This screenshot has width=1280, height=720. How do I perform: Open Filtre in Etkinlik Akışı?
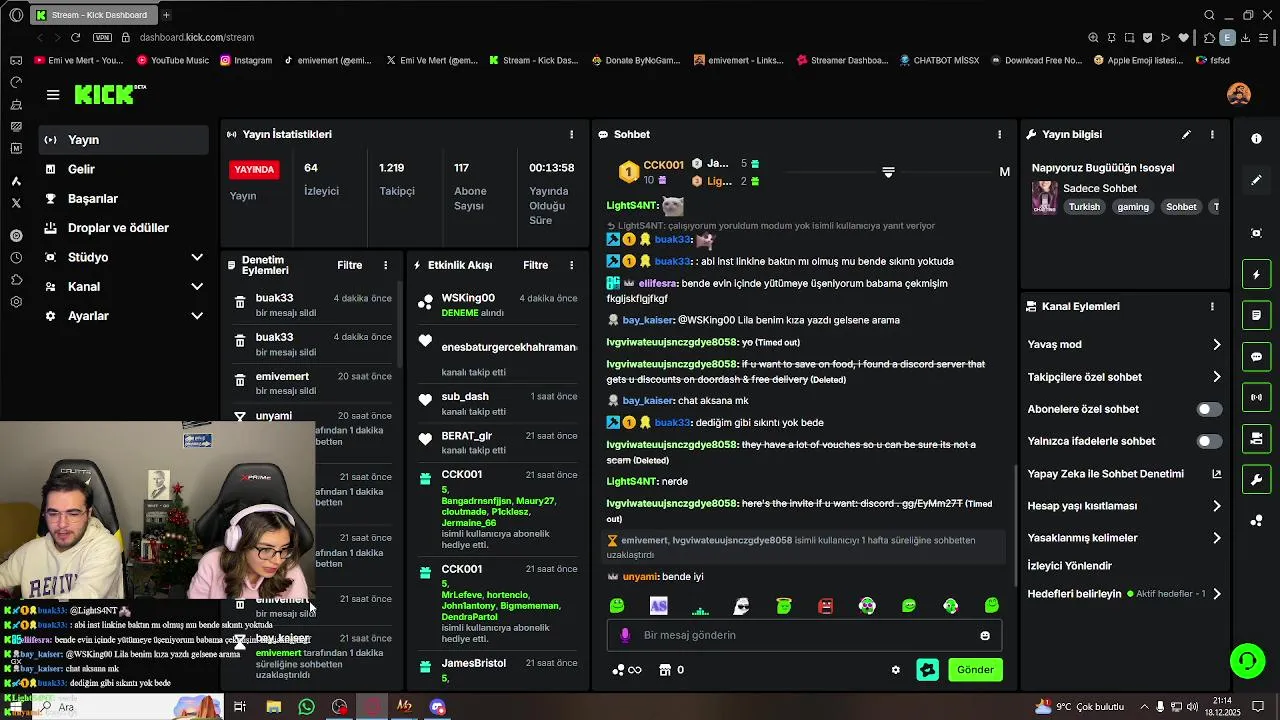click(536, 265)
